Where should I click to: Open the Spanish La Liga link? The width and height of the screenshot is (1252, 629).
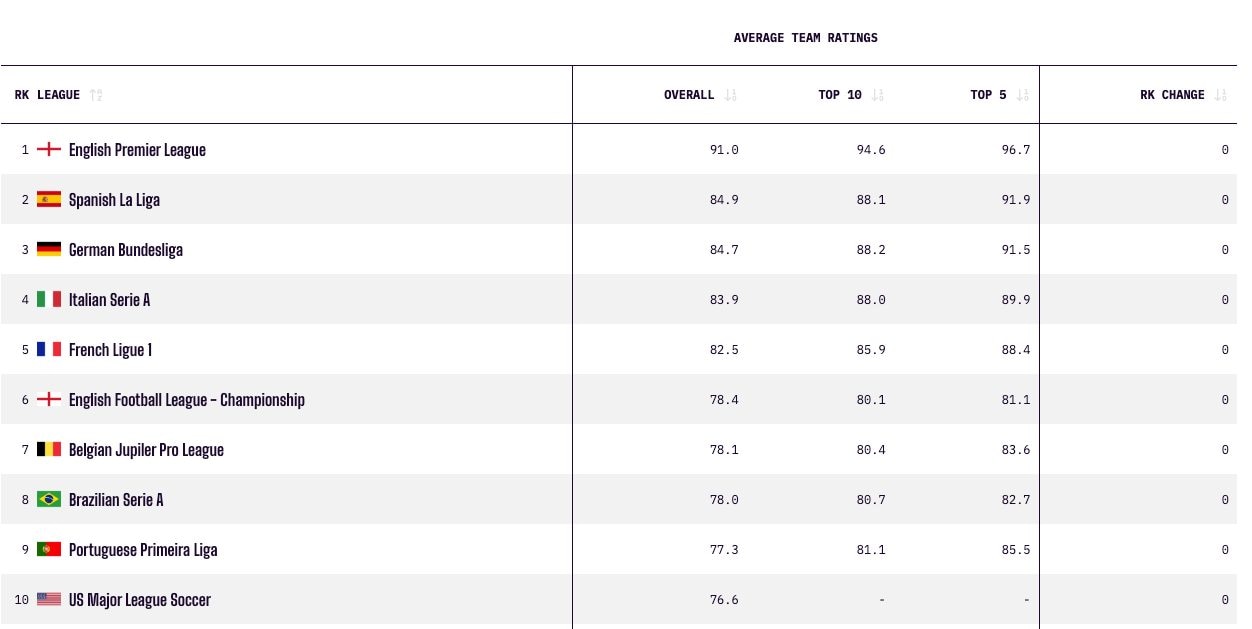[114, 200]
